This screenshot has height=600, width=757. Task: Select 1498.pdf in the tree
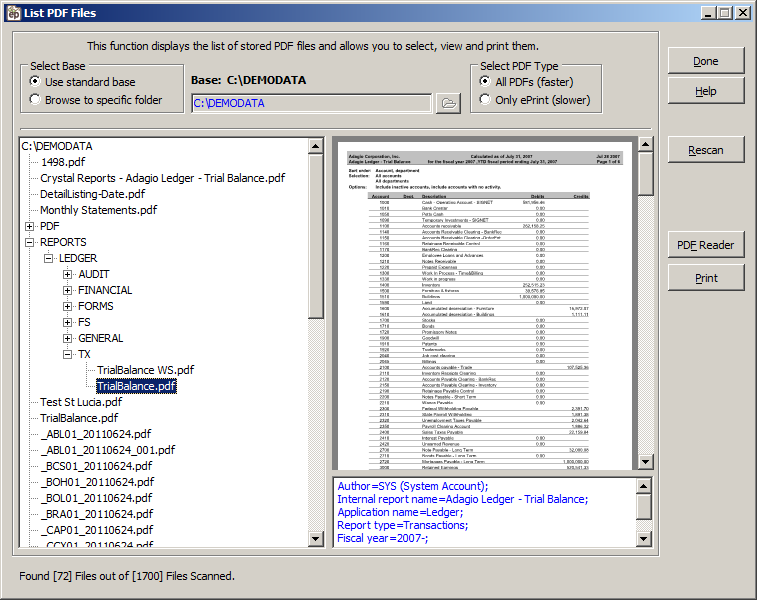[63, 162]
